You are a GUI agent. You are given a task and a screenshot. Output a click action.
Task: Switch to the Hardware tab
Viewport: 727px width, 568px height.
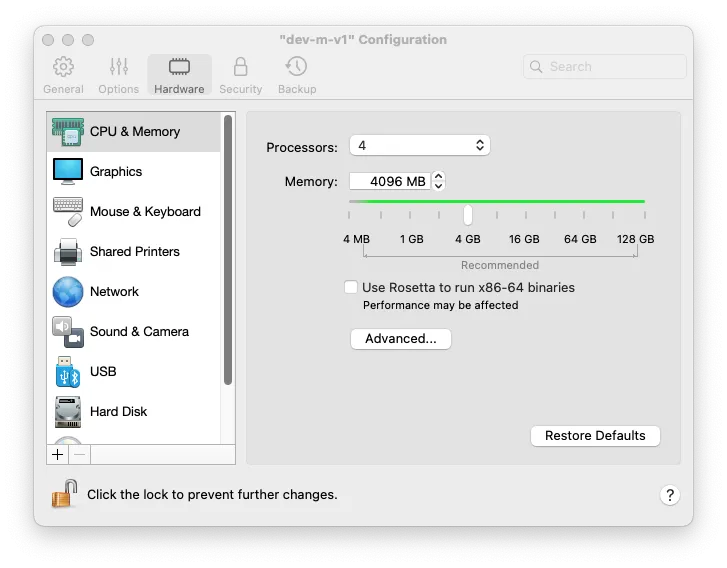point(179,75)
